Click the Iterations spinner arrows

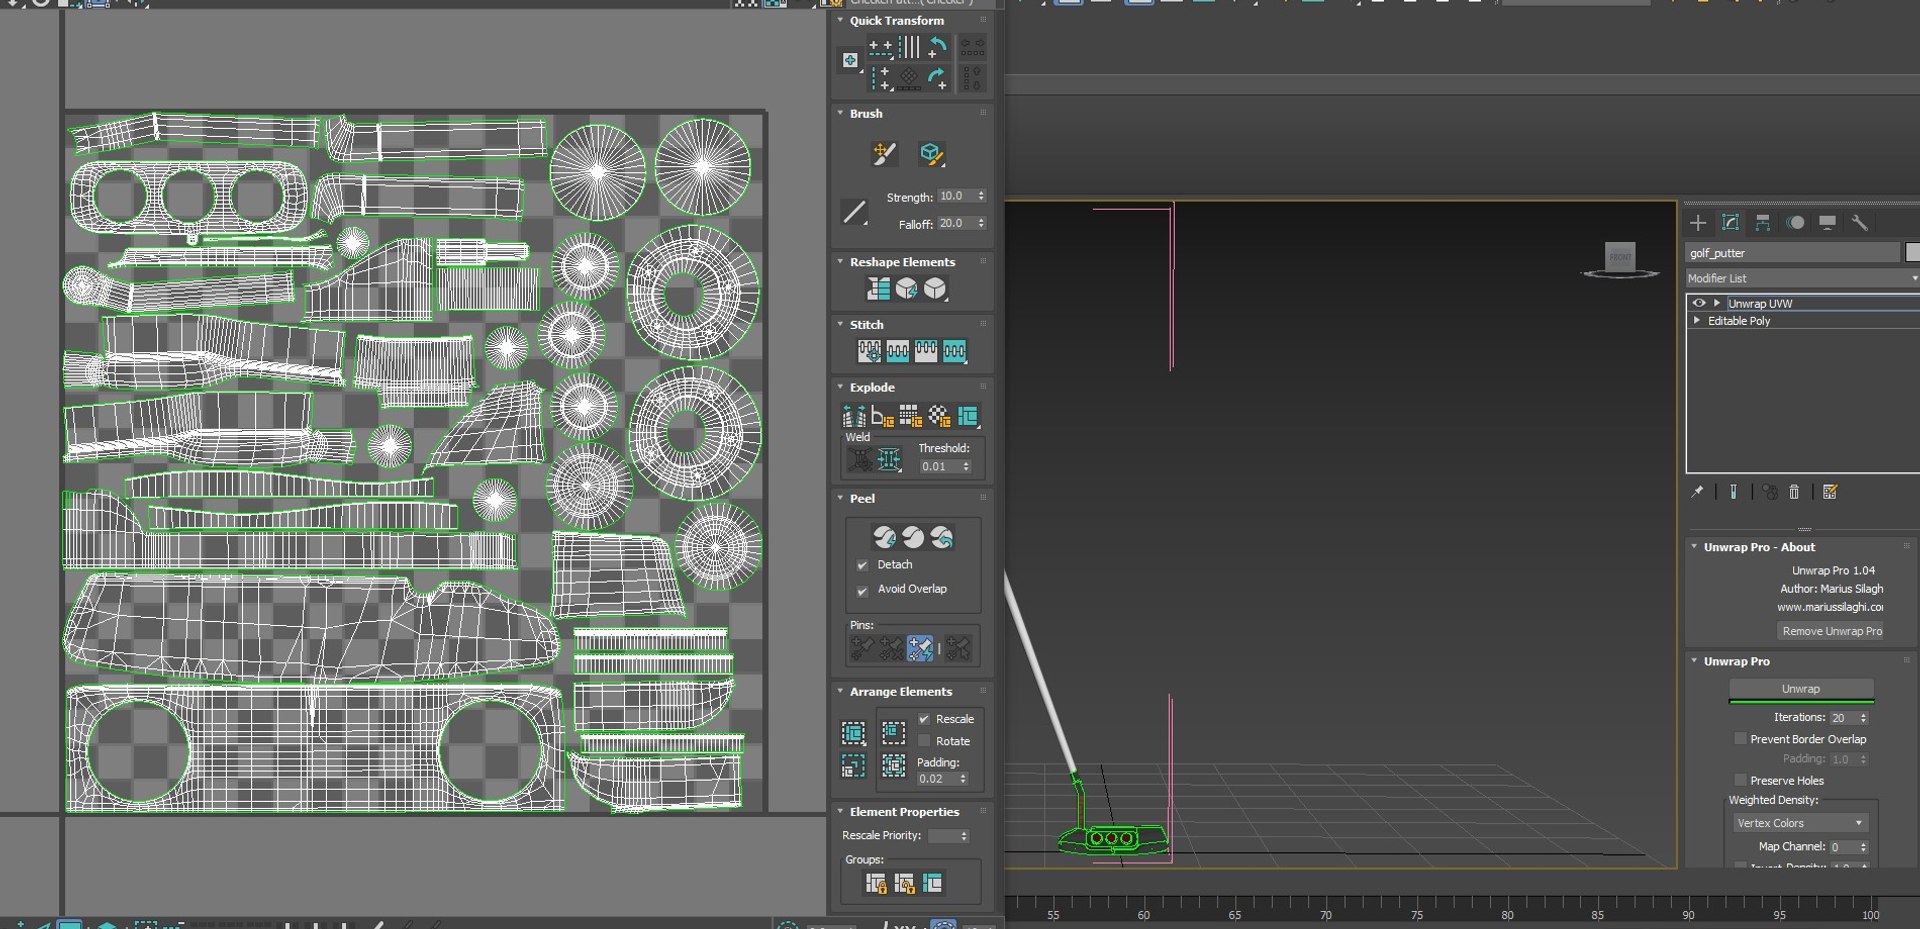(1864, 718)
